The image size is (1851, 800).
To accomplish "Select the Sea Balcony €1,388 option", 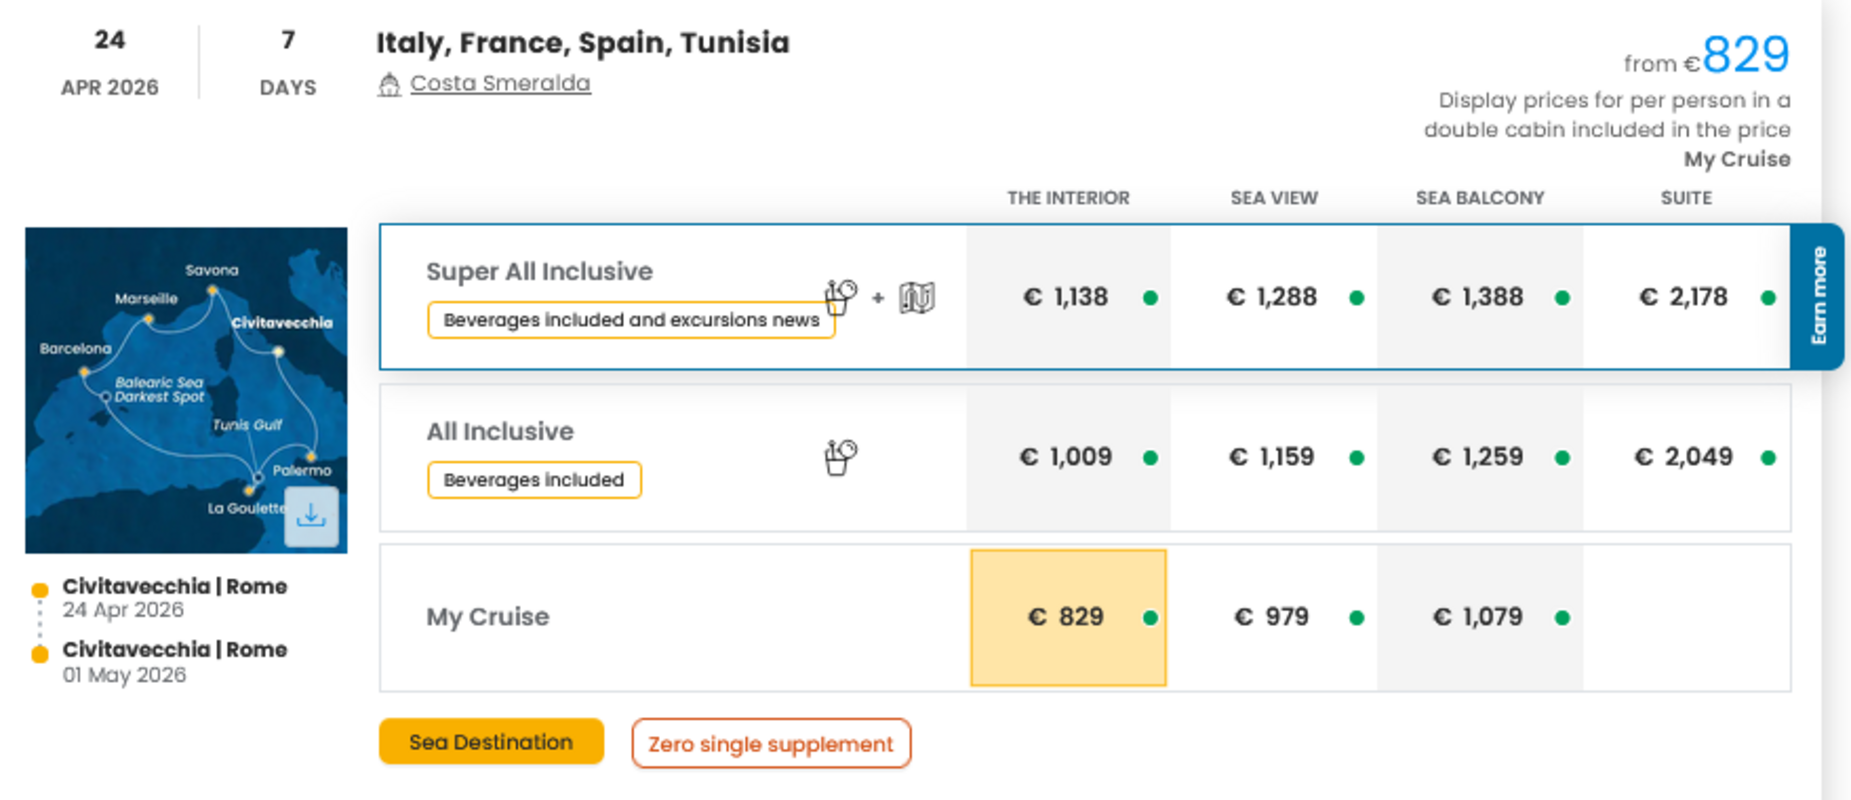I will pos(1480,296).
